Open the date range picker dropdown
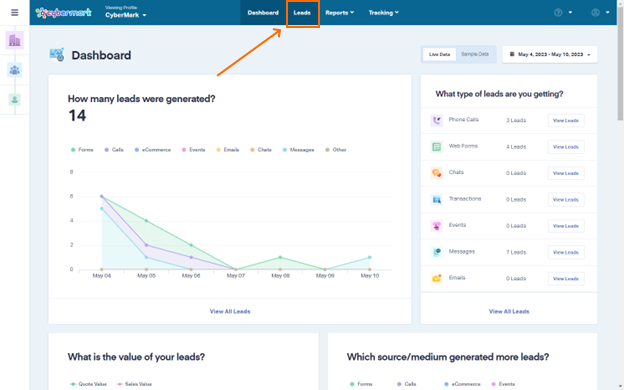Image resolution: width=624 pixels, height=390 pixels. [550, 55]
